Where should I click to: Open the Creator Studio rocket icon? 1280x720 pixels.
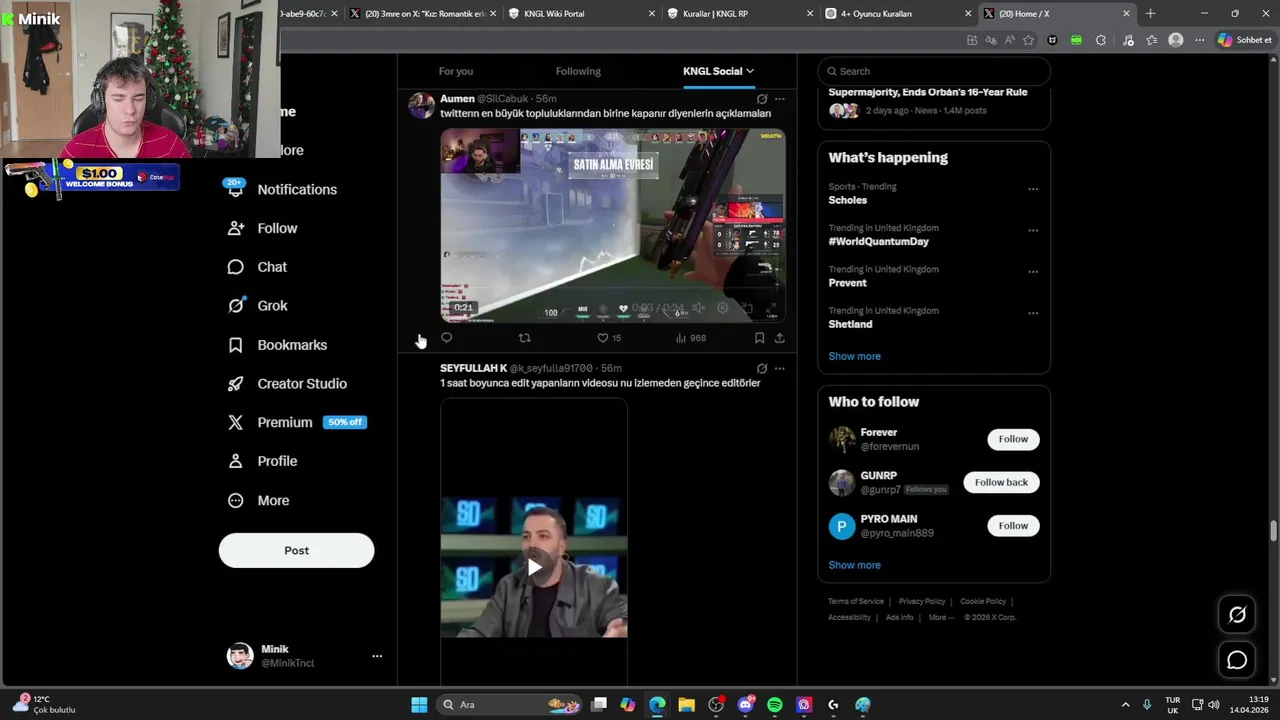pos(235,384)
